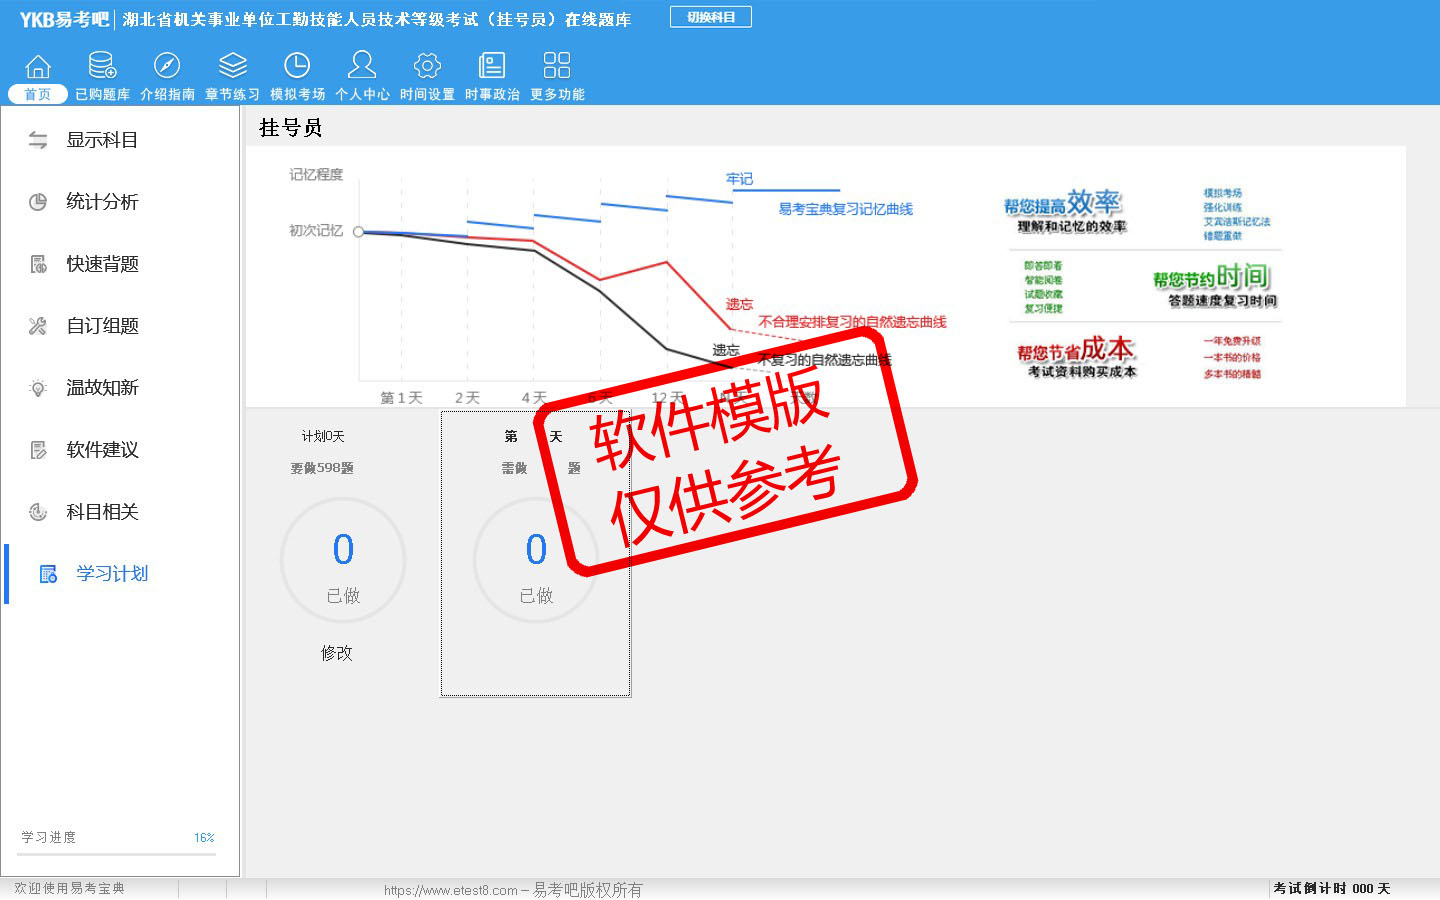Open 已购题库 database icon

[102, 66]
